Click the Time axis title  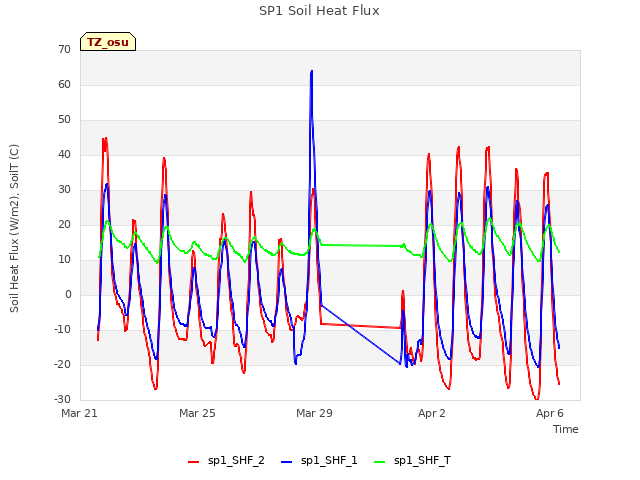[x=565, y=429]
